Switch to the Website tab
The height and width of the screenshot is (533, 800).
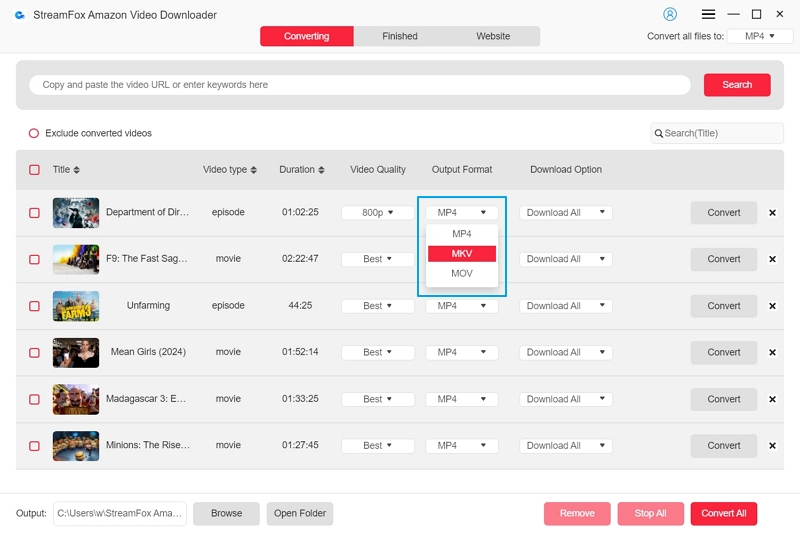[493, 36]
